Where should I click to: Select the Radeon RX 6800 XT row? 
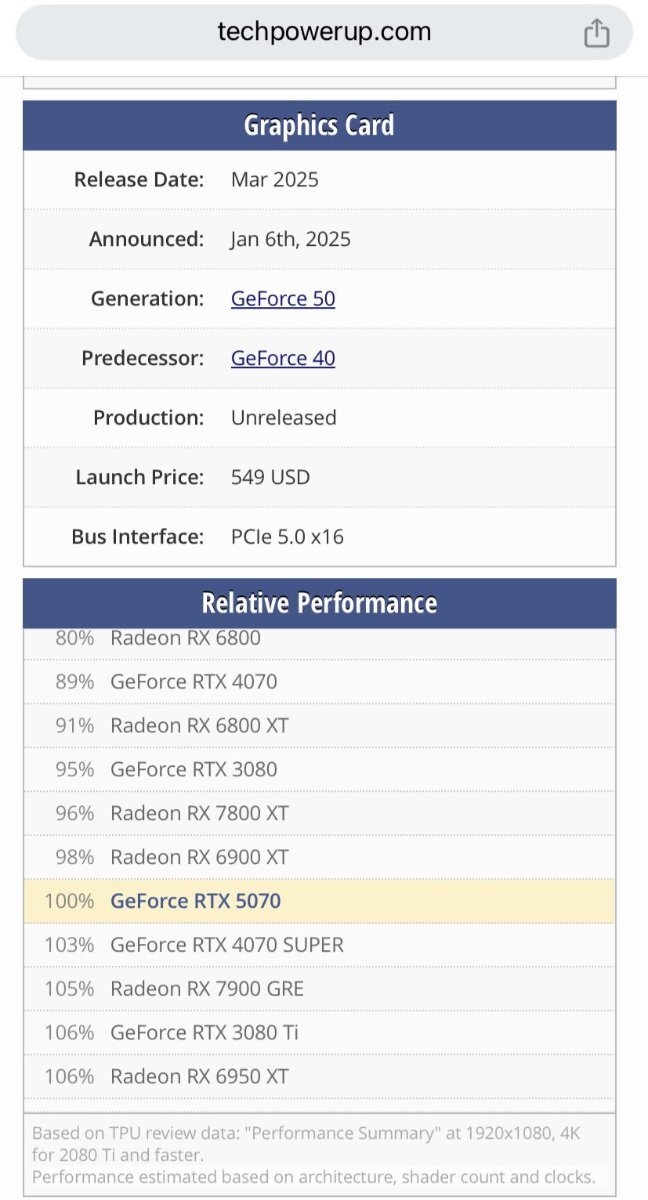click(x=320, y=726)
